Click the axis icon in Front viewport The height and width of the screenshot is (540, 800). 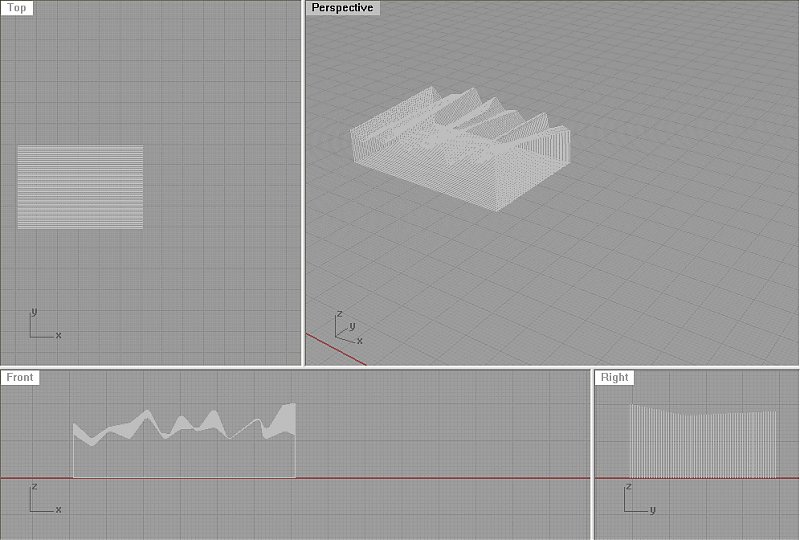[x=45, y=498]
